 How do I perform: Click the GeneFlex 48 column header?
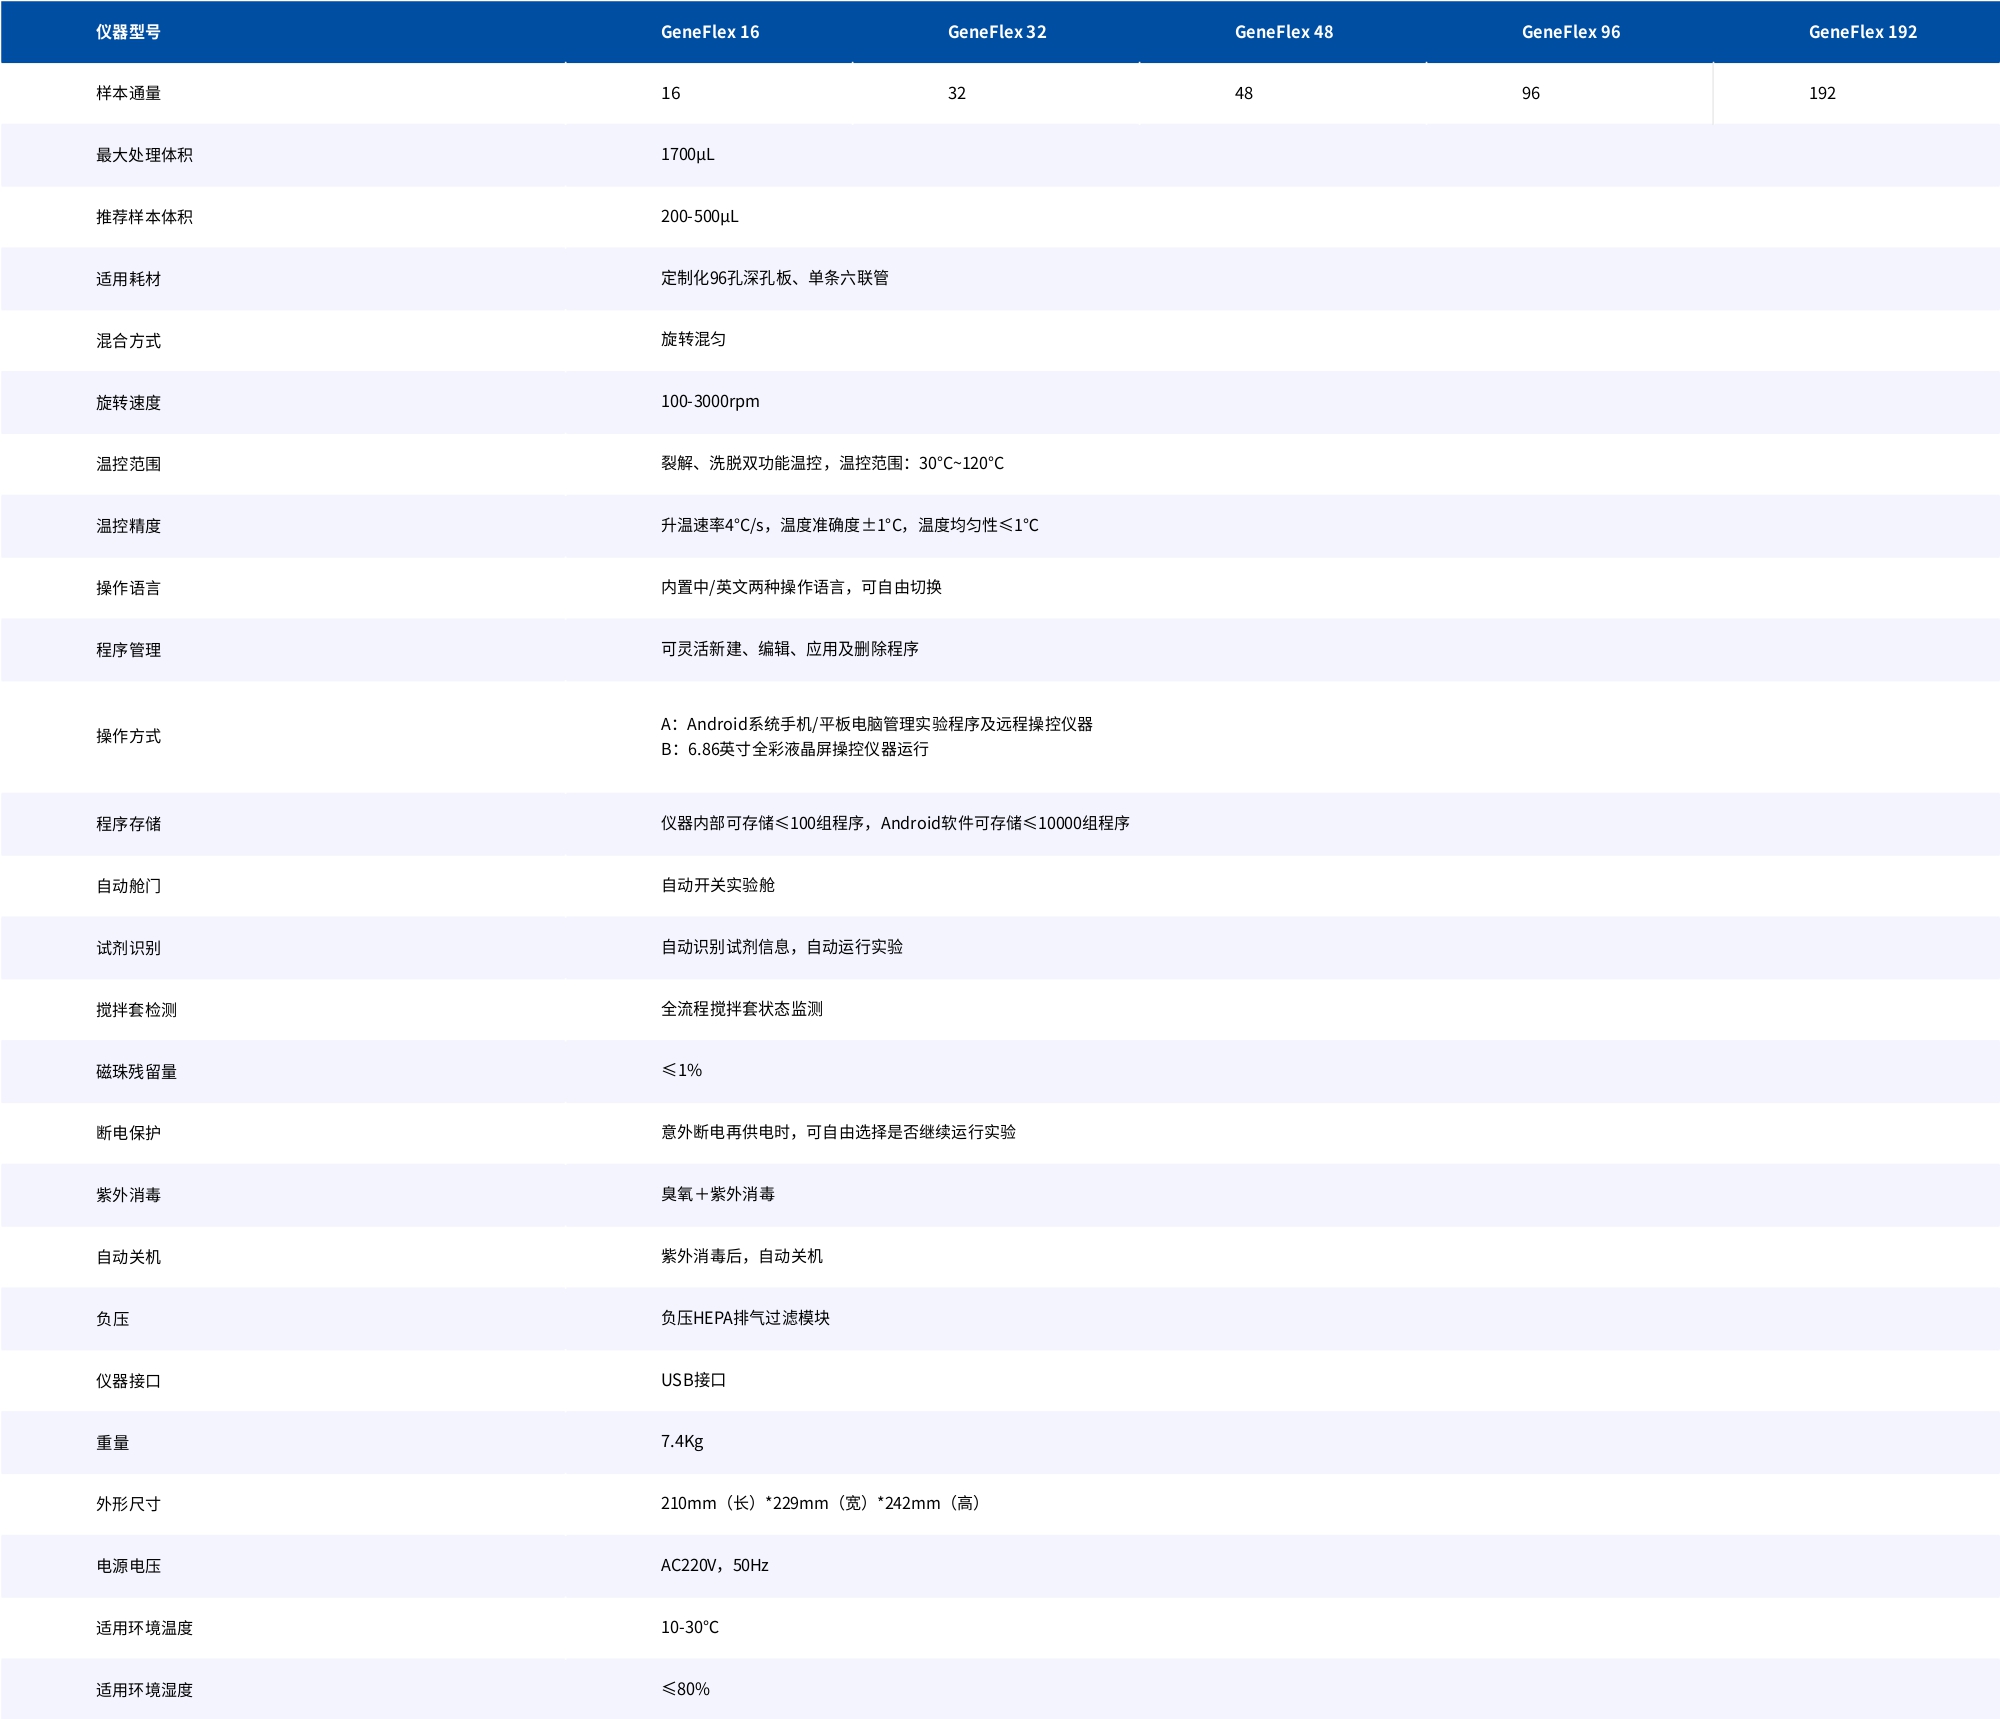click(1283, 32)
